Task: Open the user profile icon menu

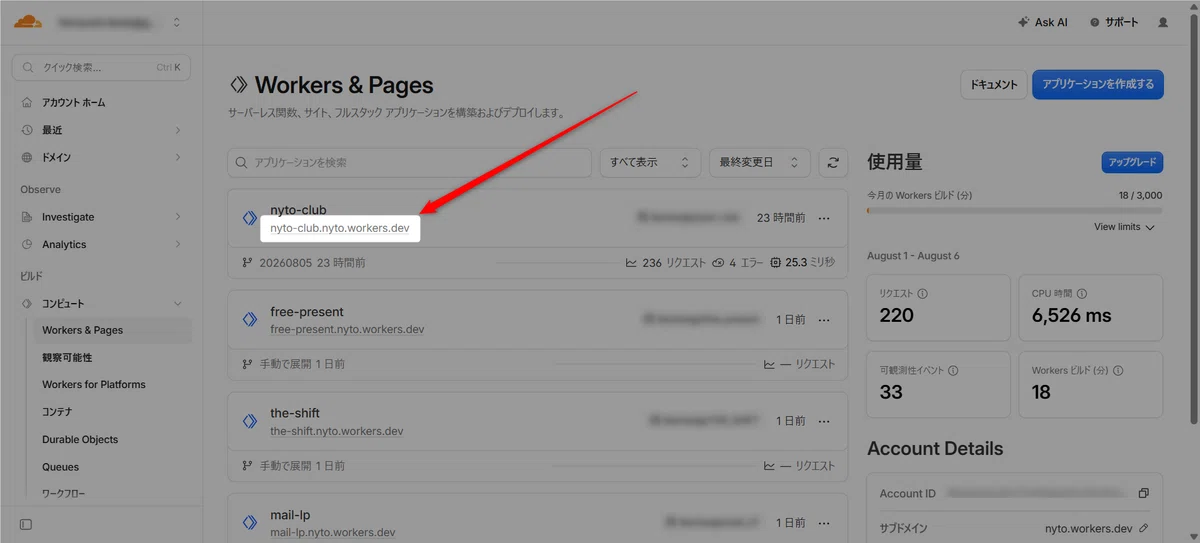Action: click(x=1163, y=22)
